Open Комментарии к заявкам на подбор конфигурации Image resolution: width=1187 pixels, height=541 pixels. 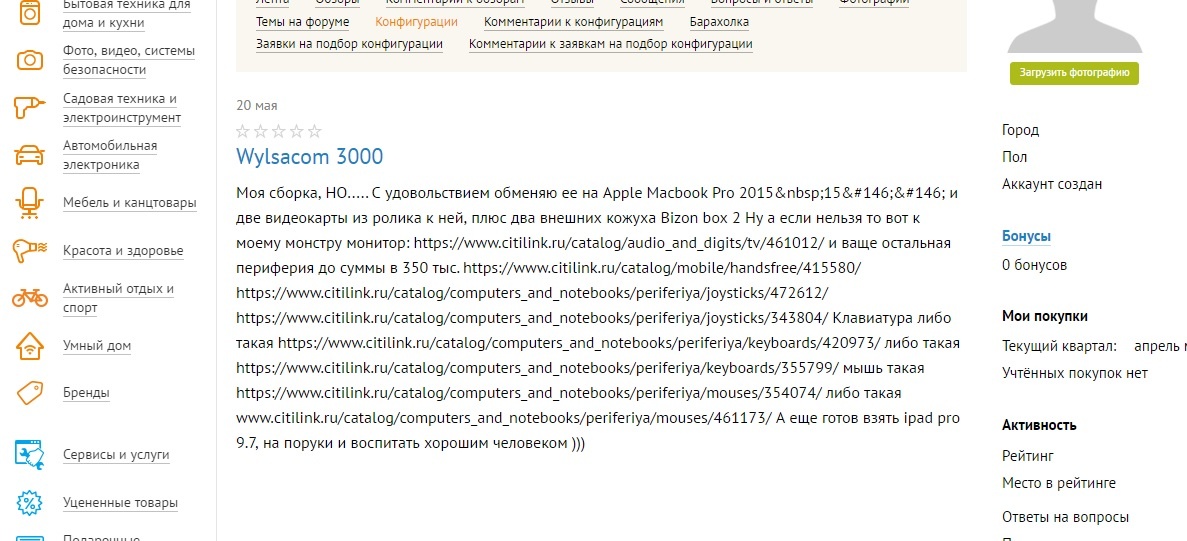tap(611, 44)
